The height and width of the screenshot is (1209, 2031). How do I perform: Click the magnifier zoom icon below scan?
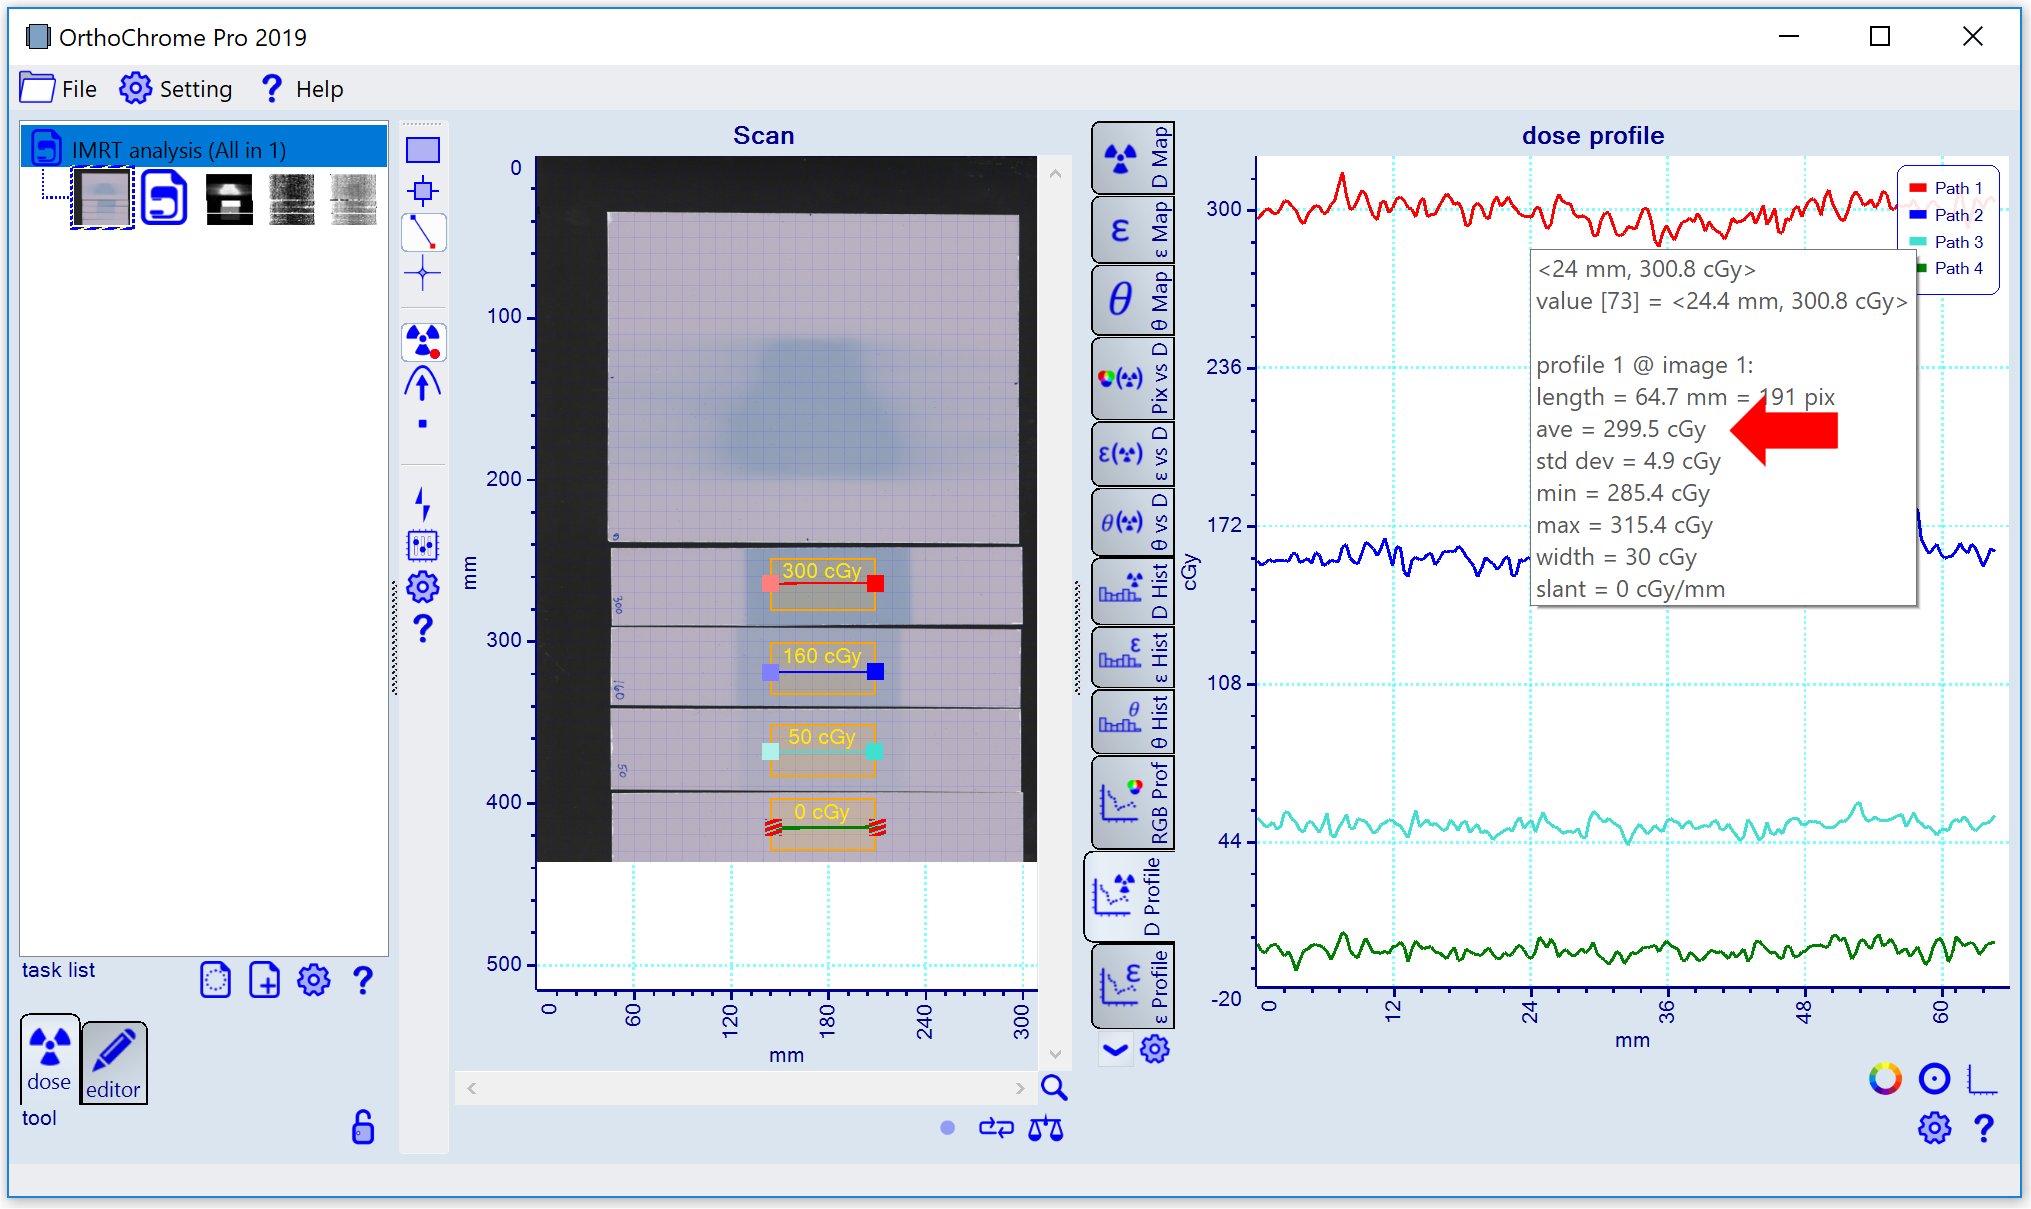coord(1054,1088)
